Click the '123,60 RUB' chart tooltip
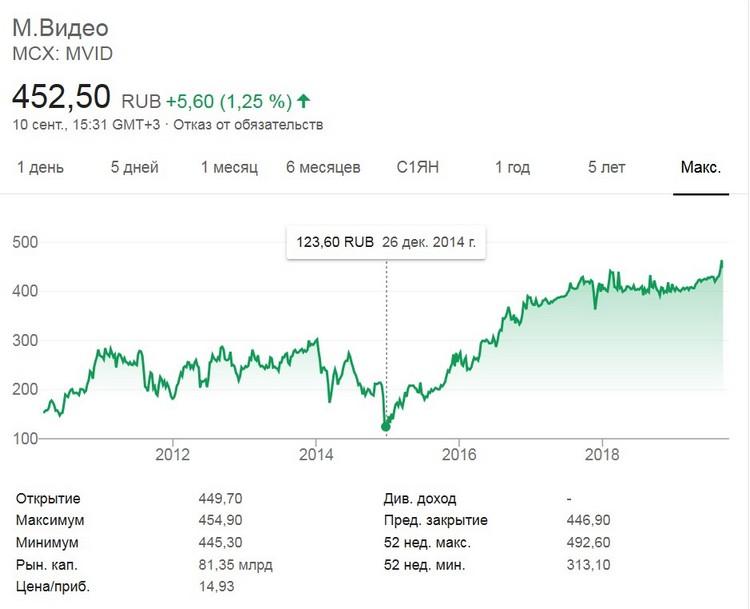The height and width of the screenshot is (609, 750). coord(386,242)
